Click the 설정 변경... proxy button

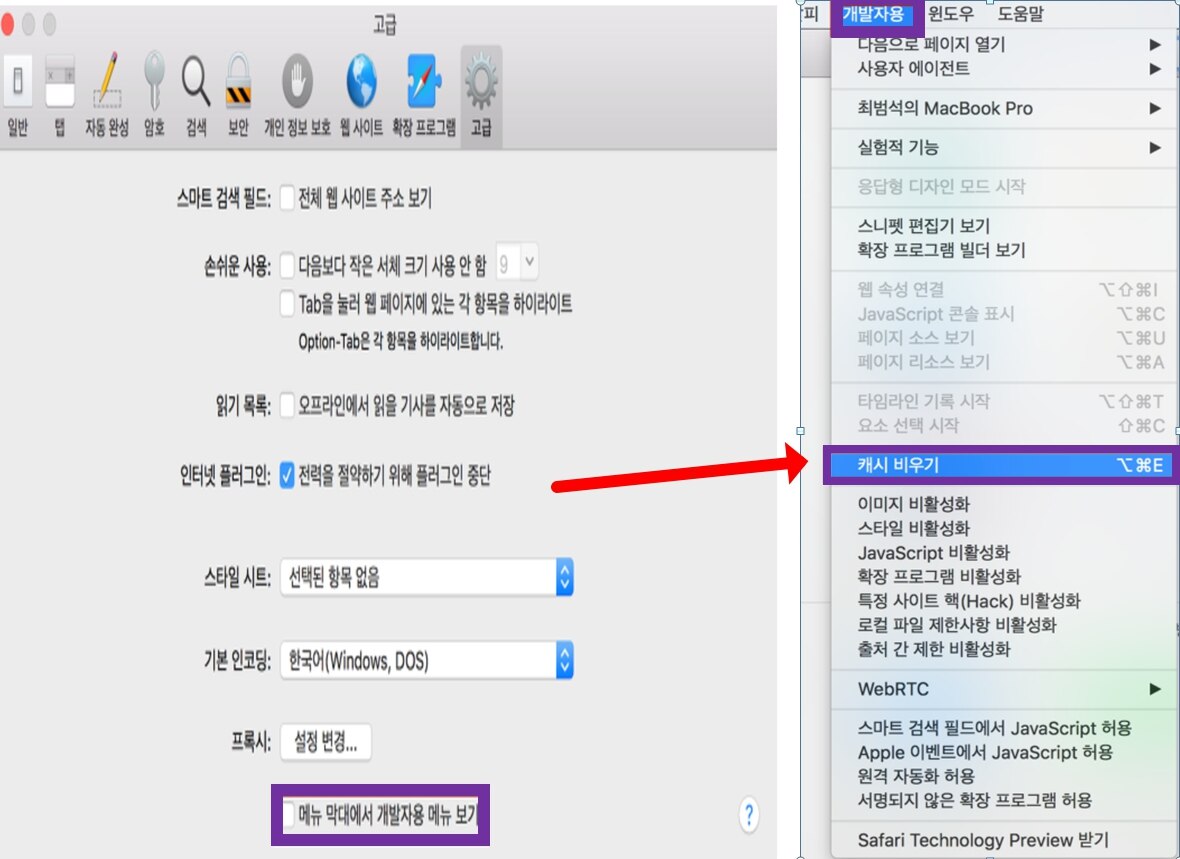click(325, 742)
